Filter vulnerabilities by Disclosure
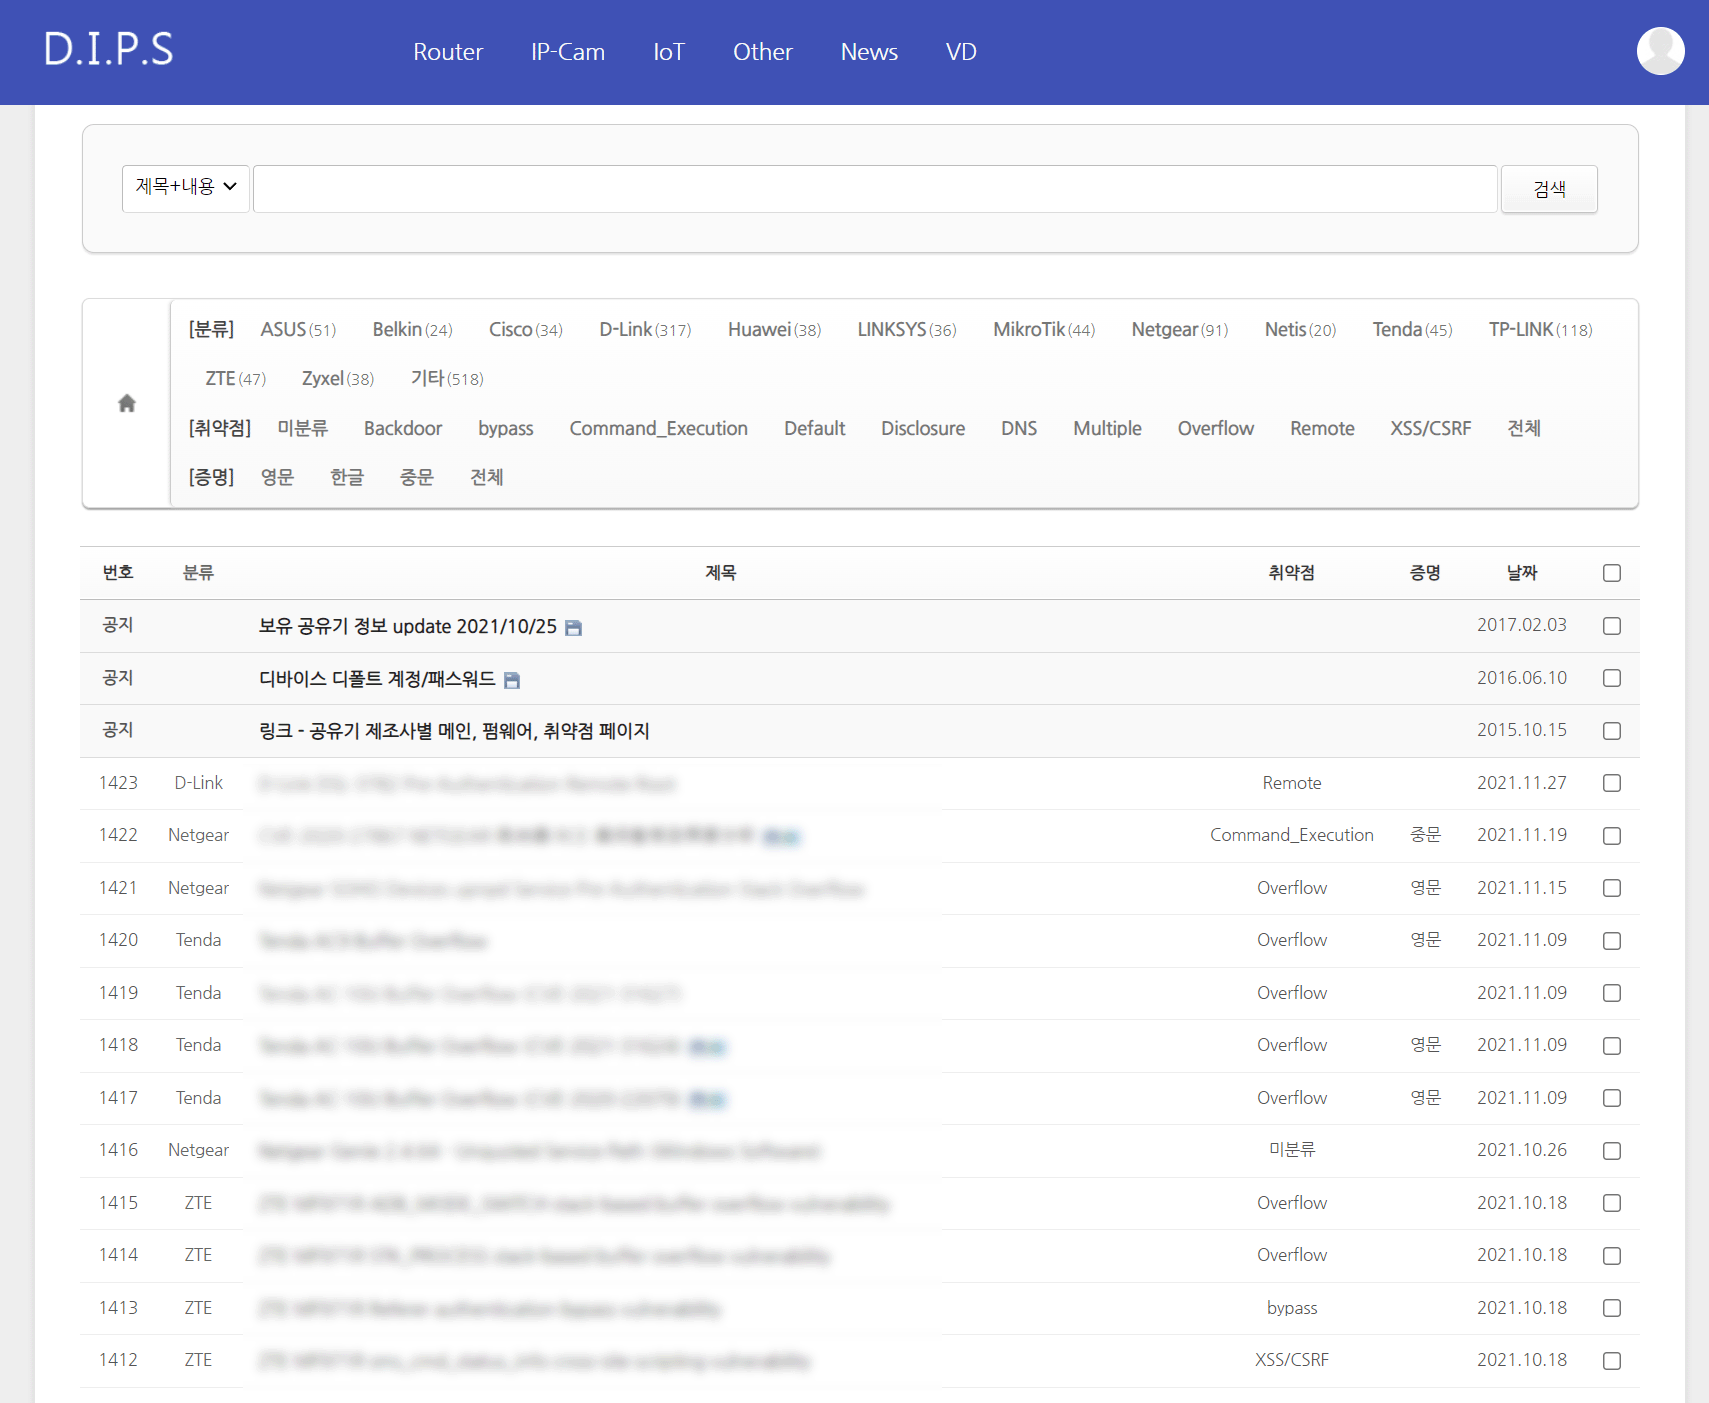Screen dimensions: 1709x1403 923,428
